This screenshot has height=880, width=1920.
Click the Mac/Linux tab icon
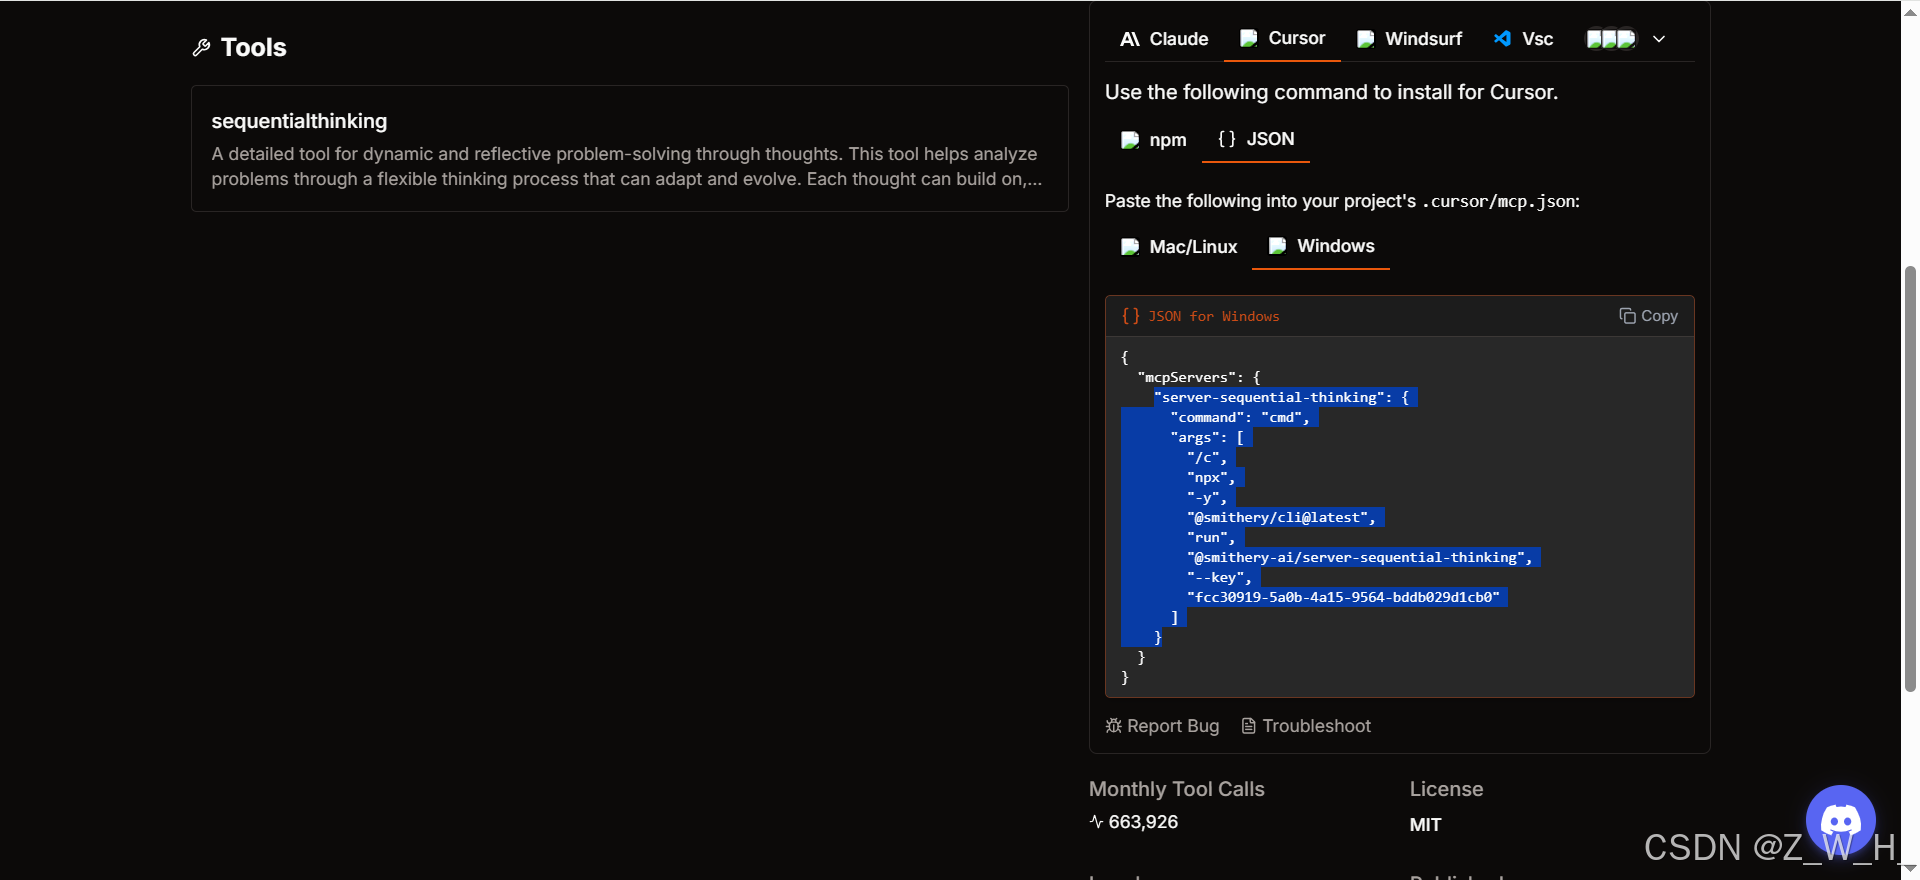[1130, 247]
